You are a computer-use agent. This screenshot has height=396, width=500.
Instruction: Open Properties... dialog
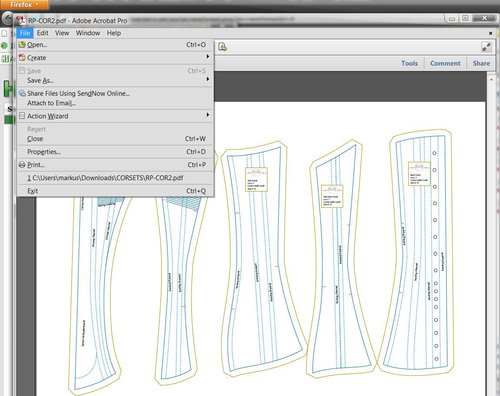(115, 152)
